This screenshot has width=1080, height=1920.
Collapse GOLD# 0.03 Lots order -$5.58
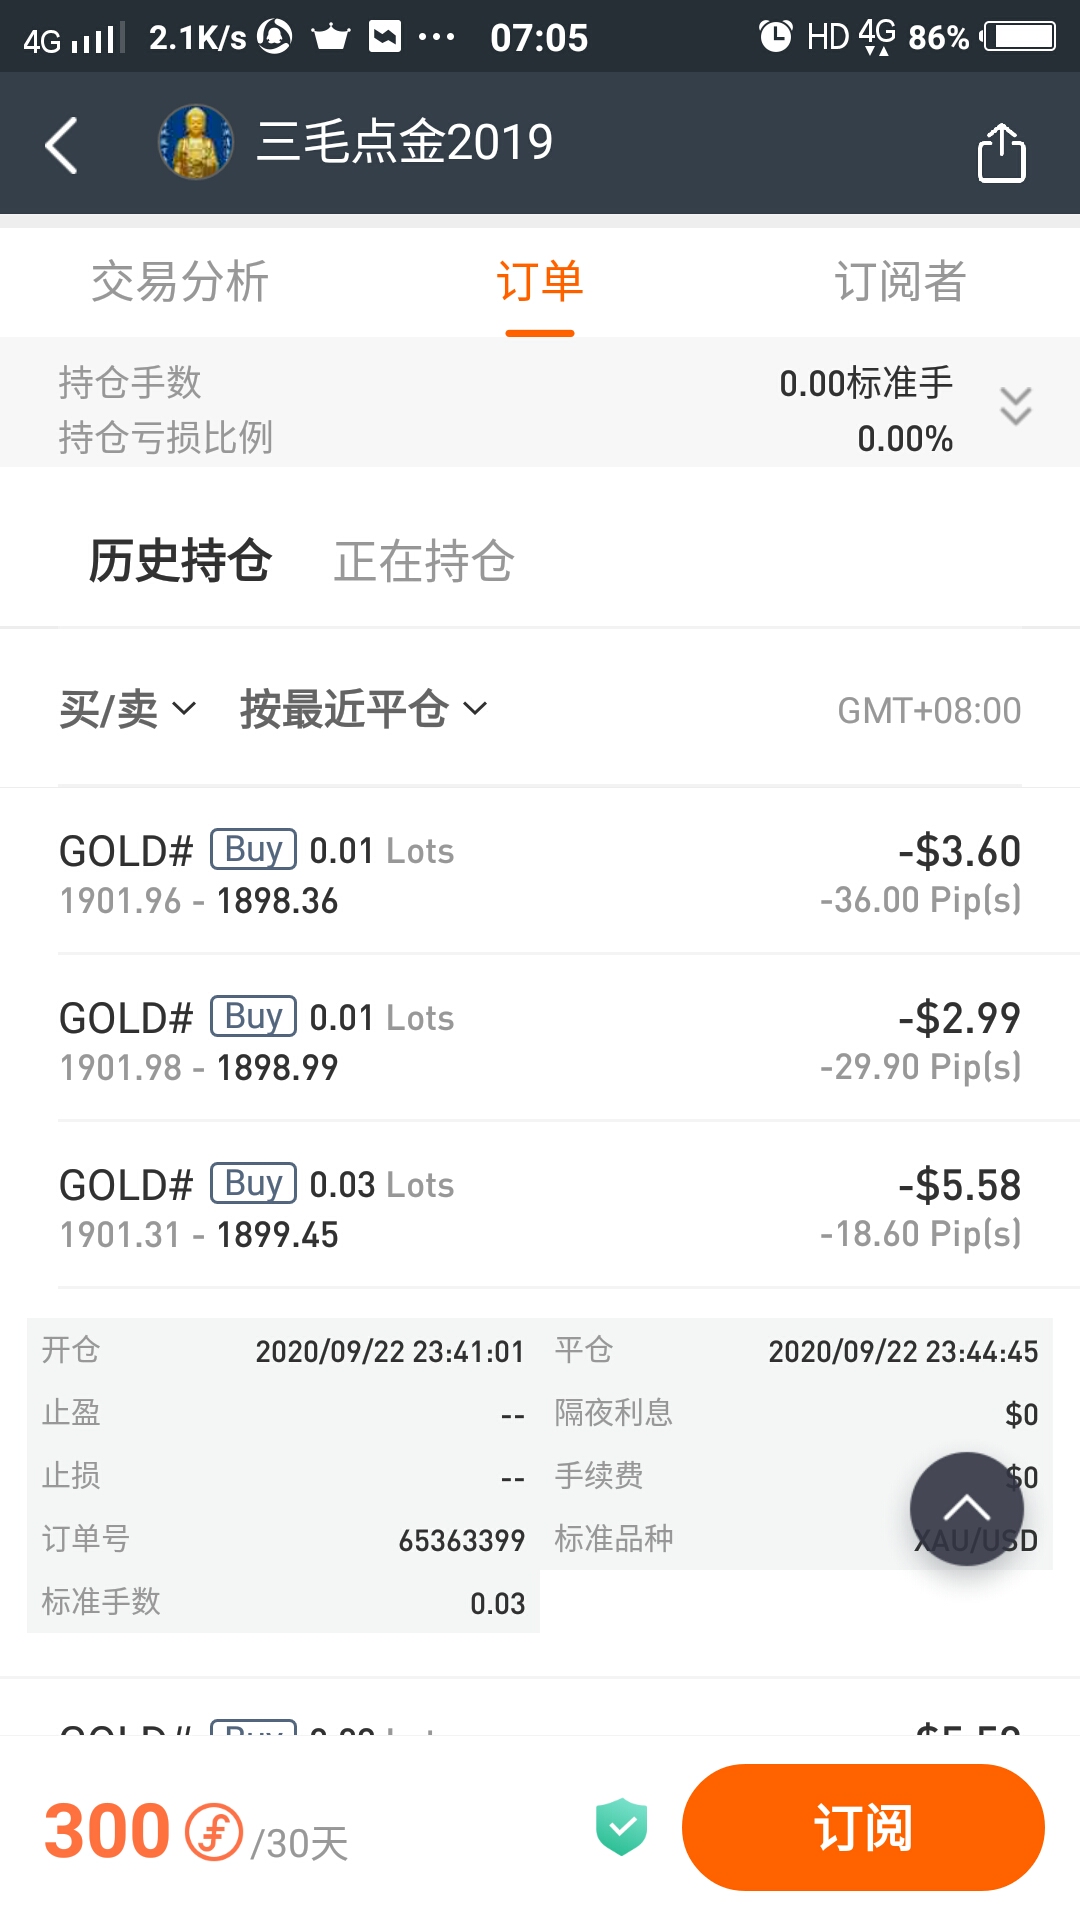[540, 1206]
